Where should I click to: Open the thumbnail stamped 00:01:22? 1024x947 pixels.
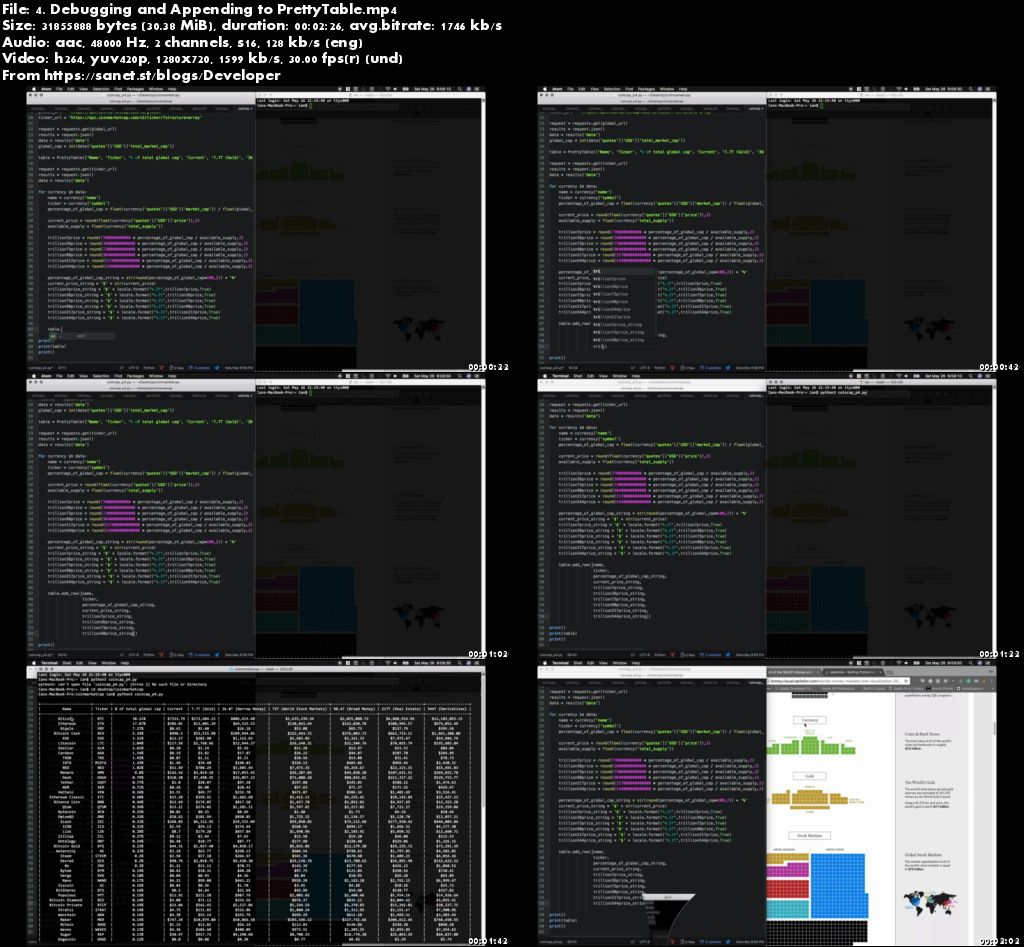(x=767, y=516)
